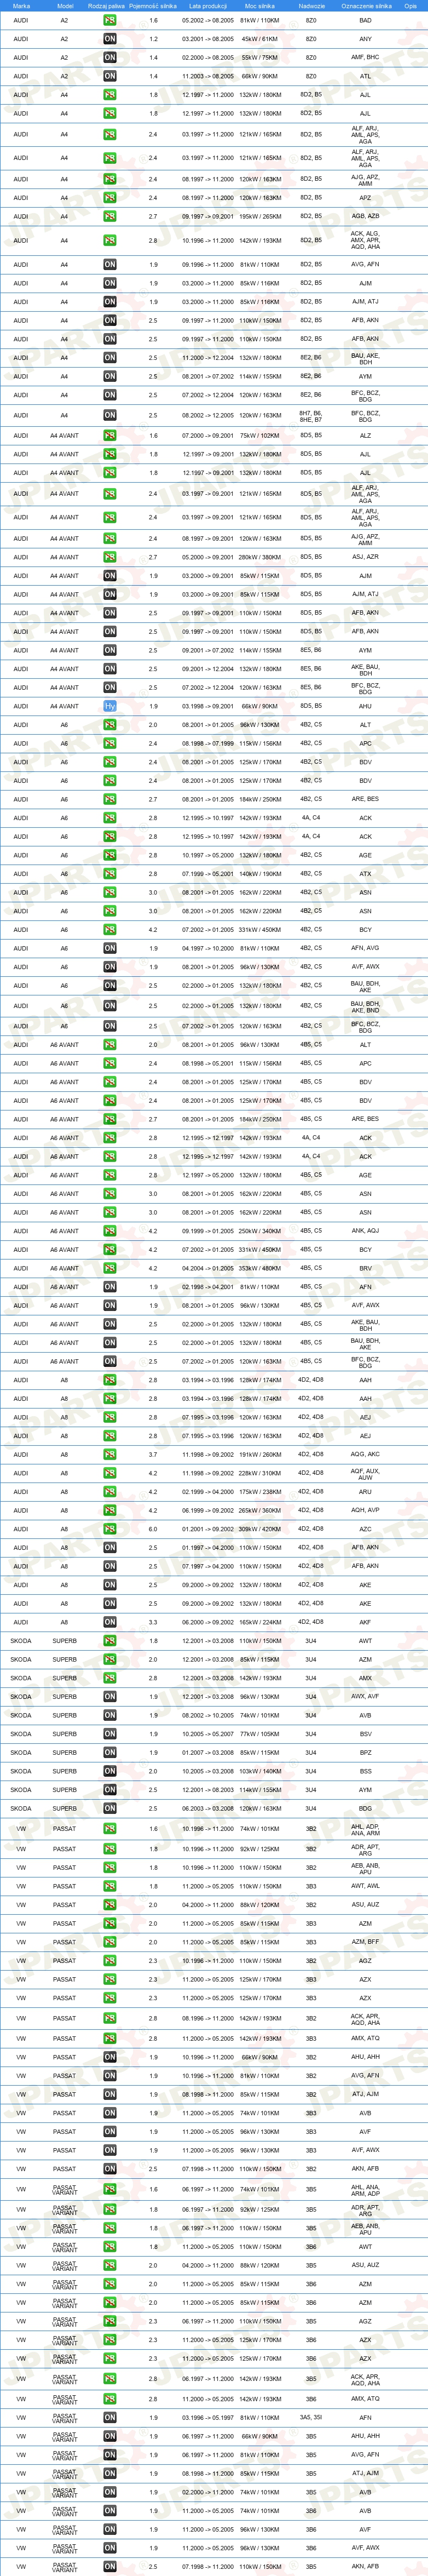The width and height of the screenshot is (428, 2576).
Task: Click petrol icon in A6 Avant 4.2 BRV row
Action: 110,1269
